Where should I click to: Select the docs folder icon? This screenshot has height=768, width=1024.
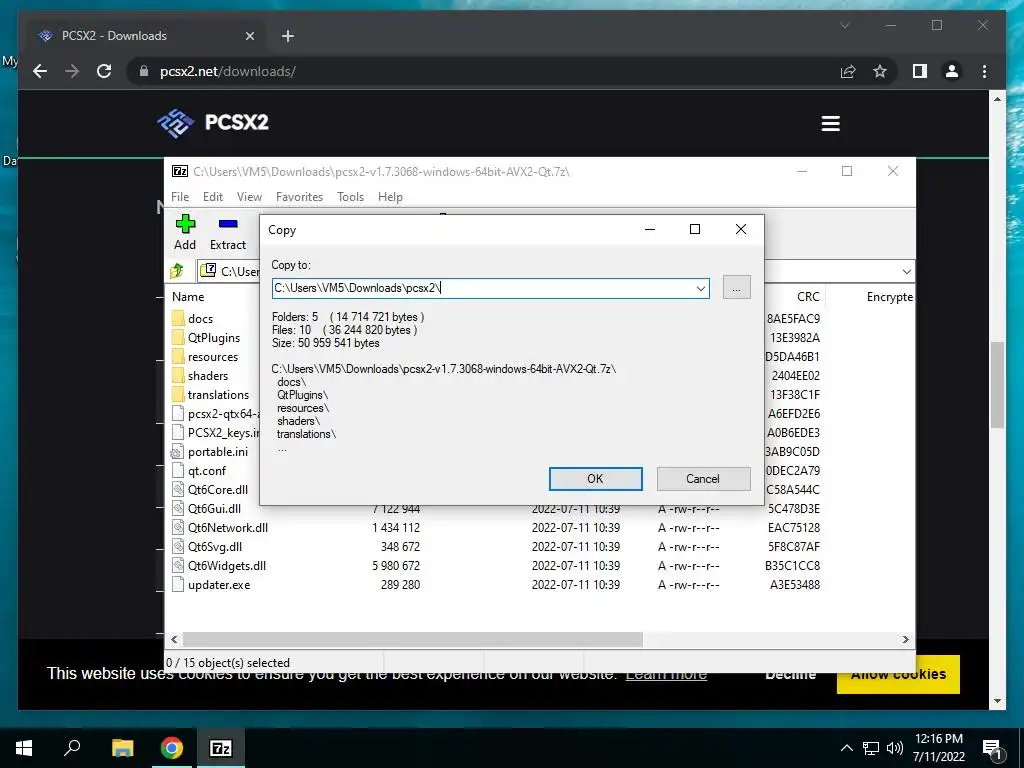[x=178, y=318]
